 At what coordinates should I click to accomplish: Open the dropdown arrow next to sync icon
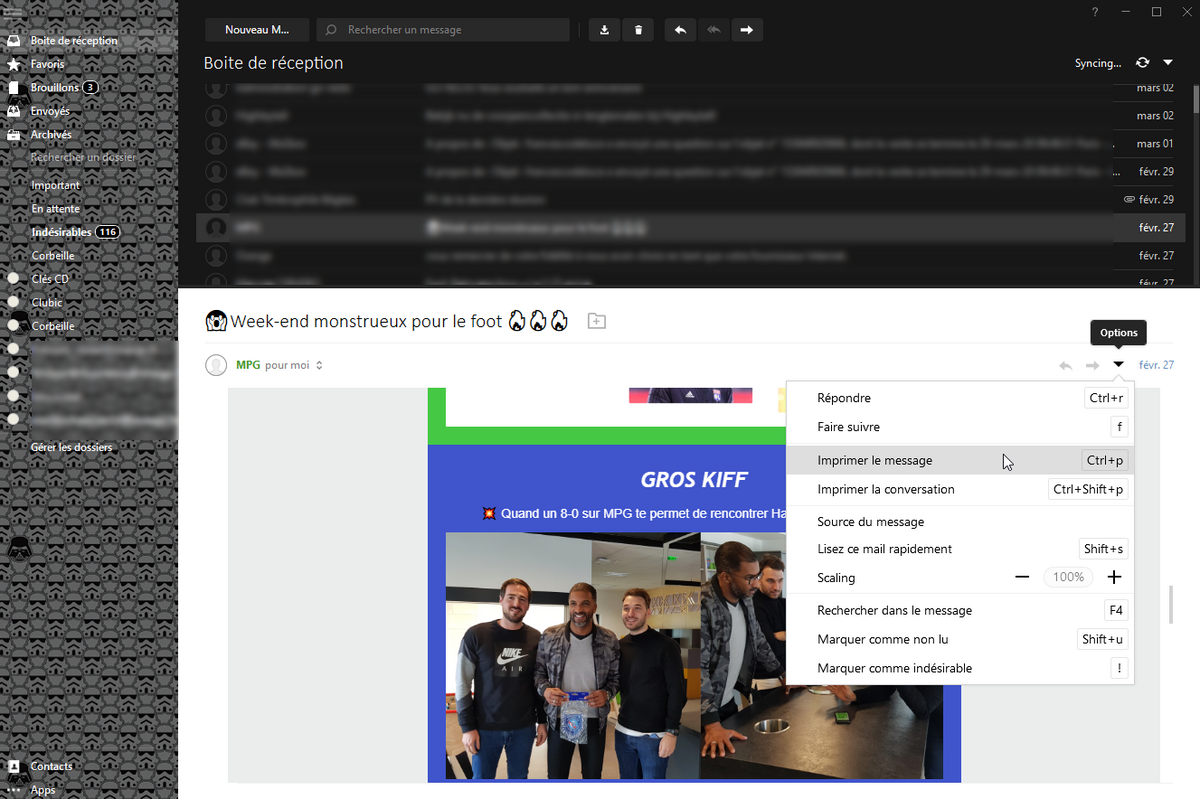pos(1168,63)
